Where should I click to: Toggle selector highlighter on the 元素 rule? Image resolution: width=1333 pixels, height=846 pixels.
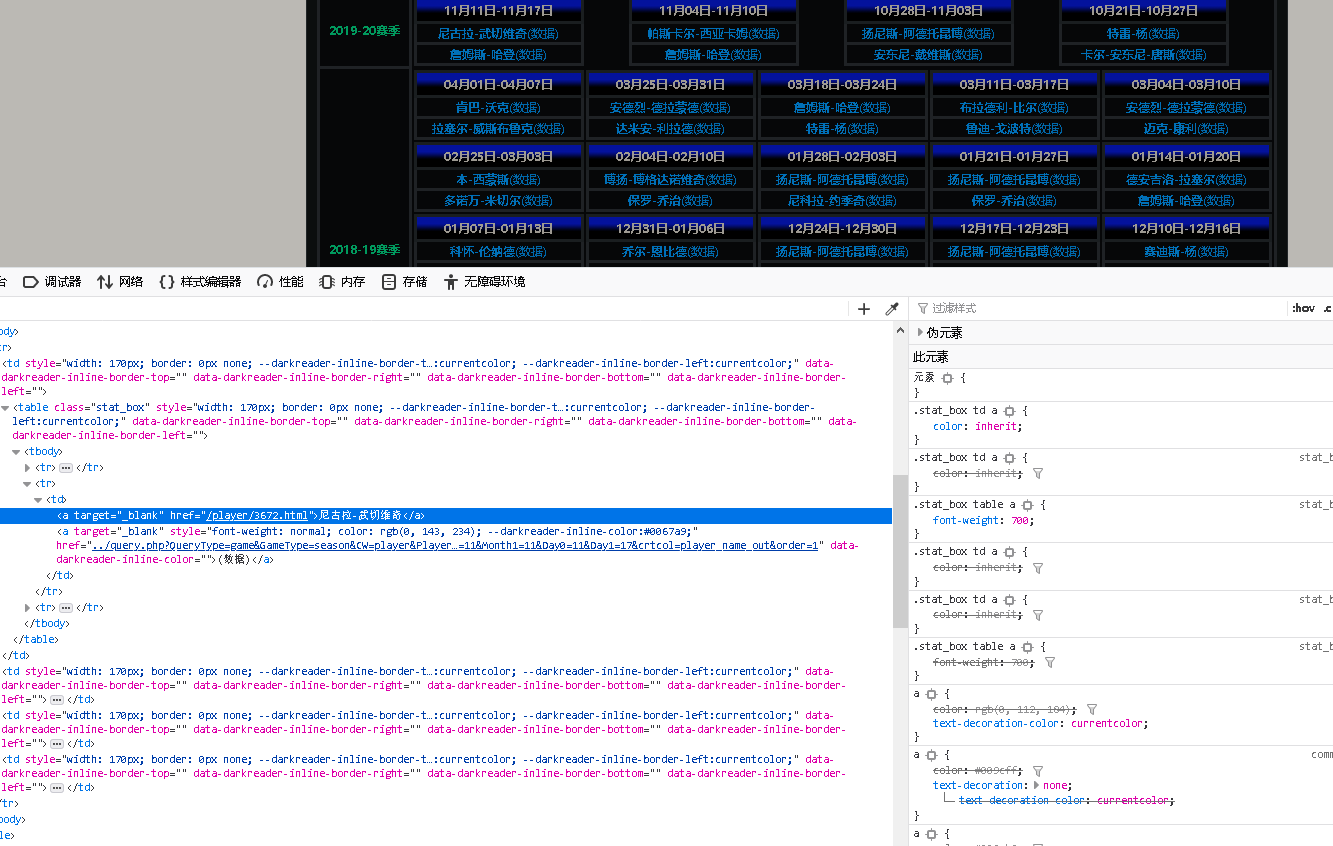[x=947, y=378]
